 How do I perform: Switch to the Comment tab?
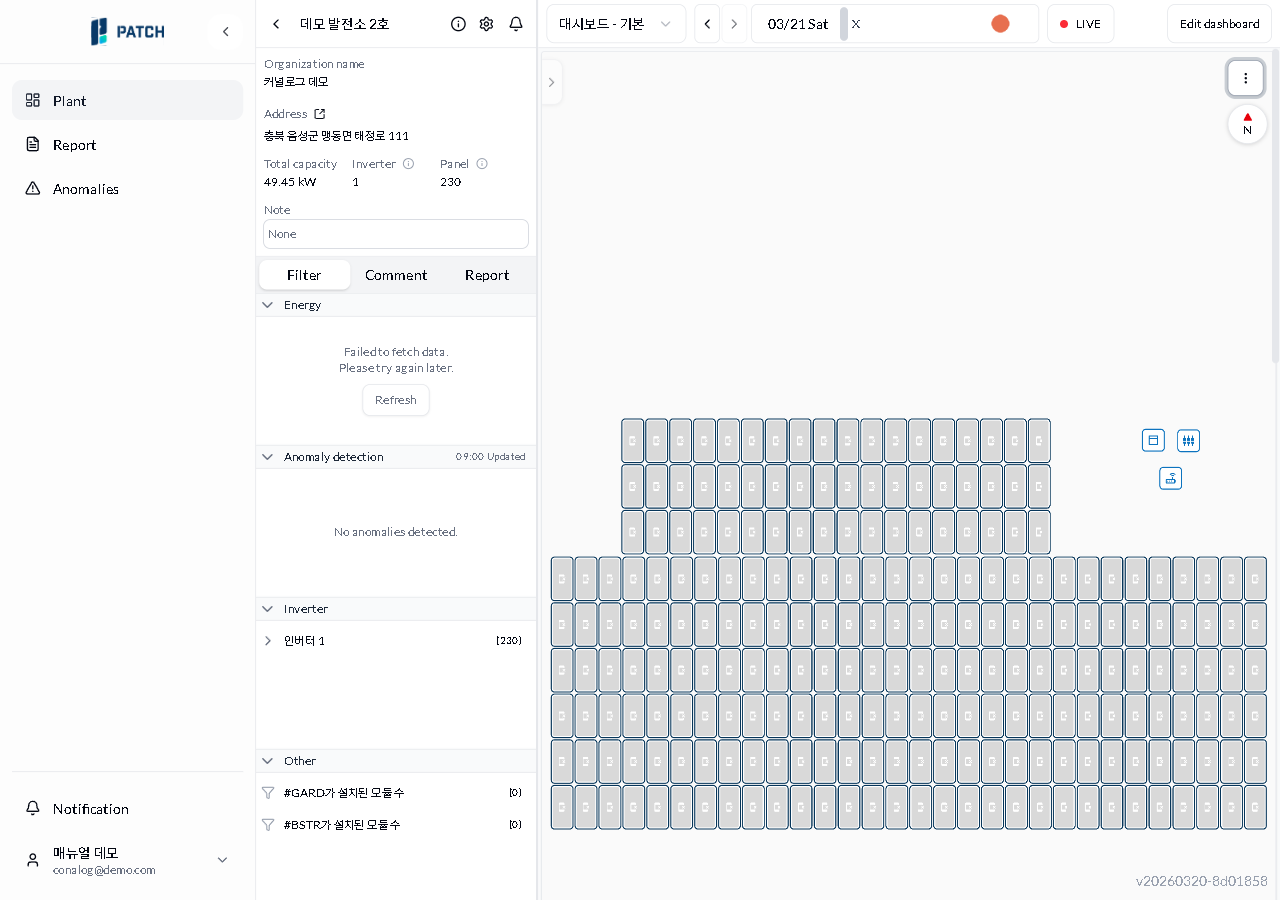pyautogui.click(x=396, y=275)
